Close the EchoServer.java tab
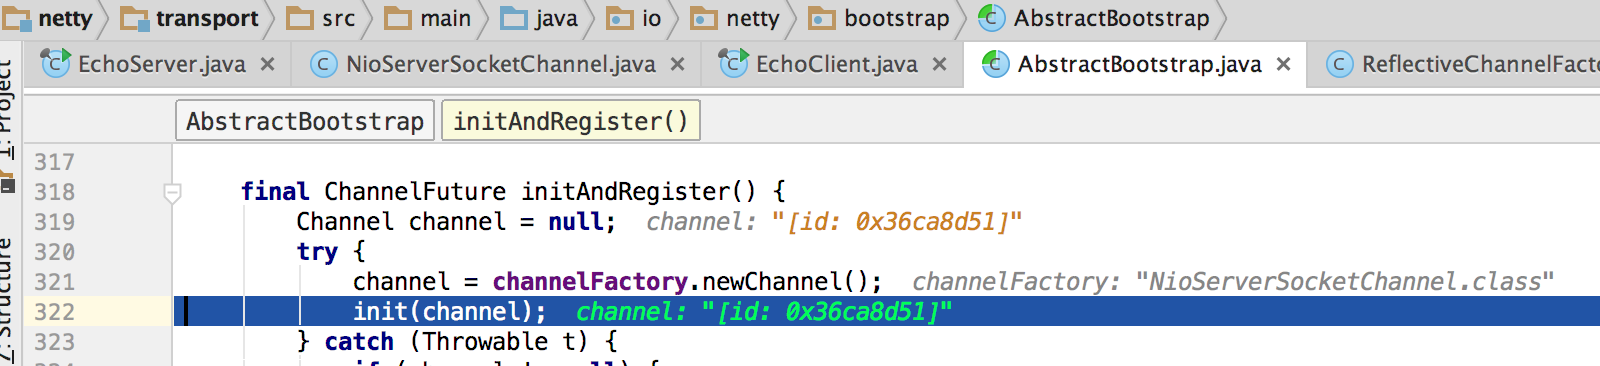1600x366 pixels. (267, 64)
